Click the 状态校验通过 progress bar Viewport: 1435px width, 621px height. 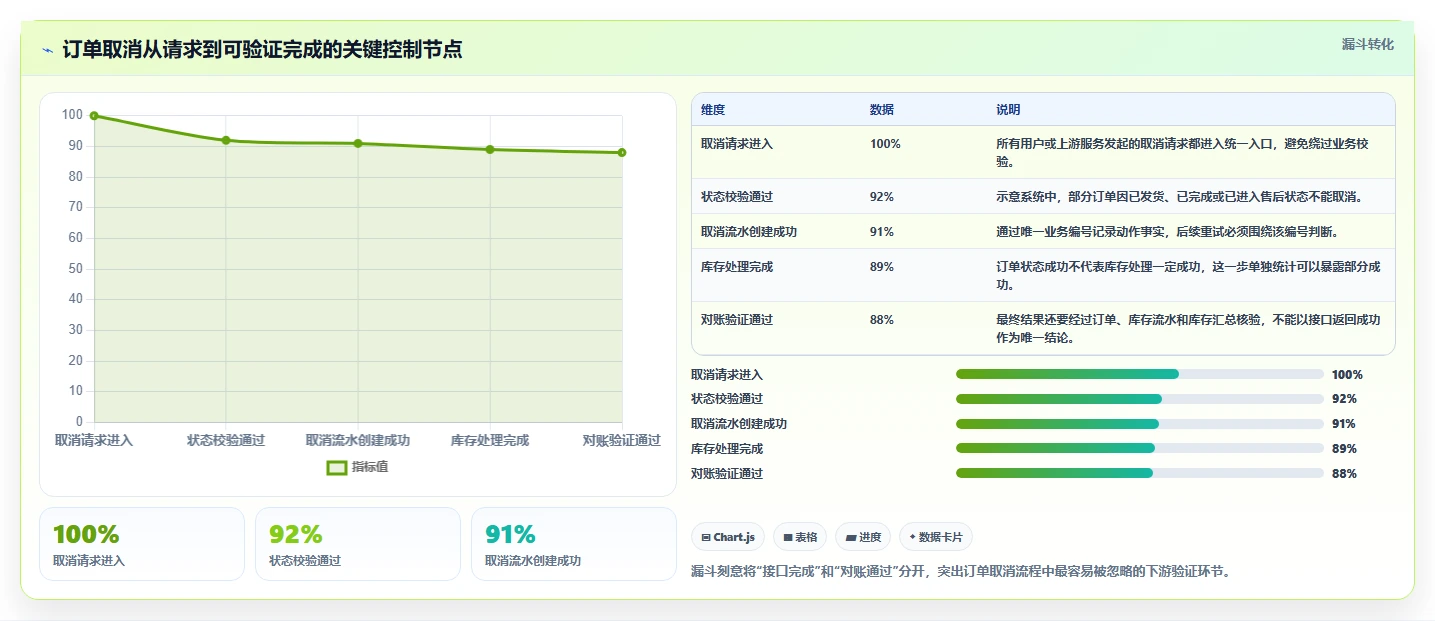1140,399
